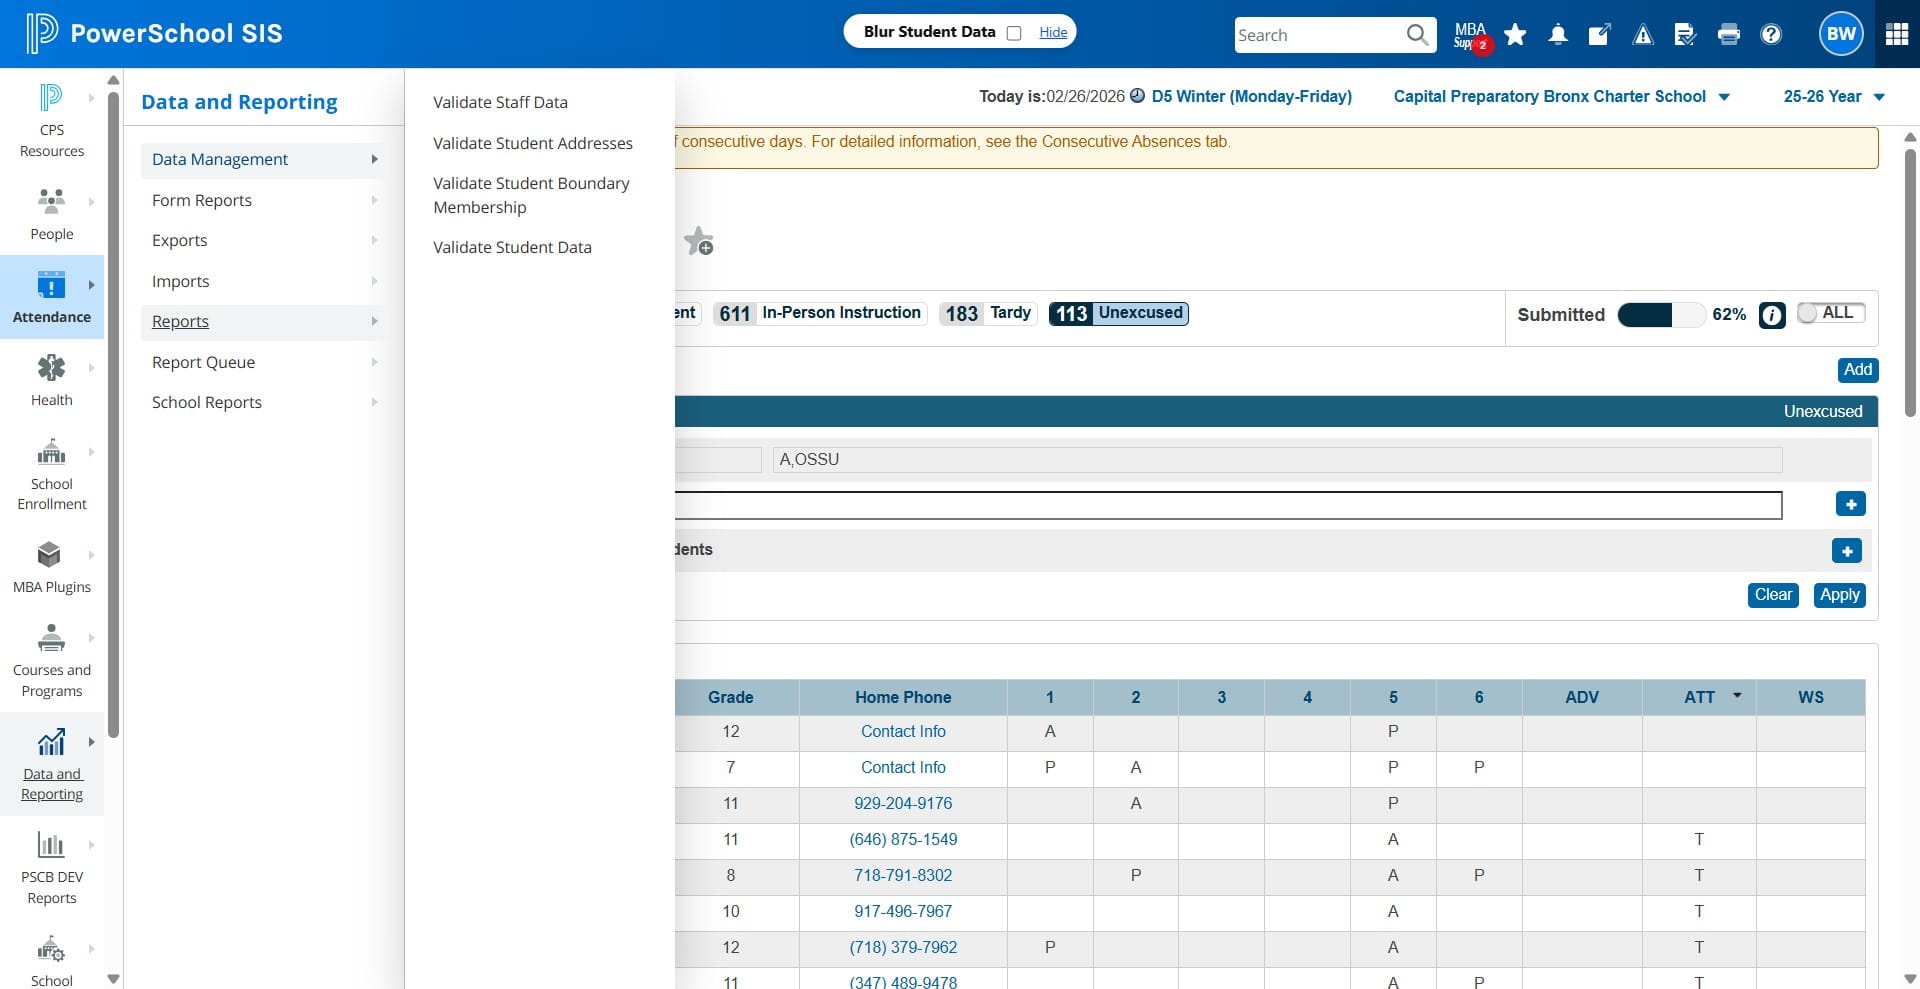
Task: Toggle the 183 Tardy filter chip
Action: [988, 314]
